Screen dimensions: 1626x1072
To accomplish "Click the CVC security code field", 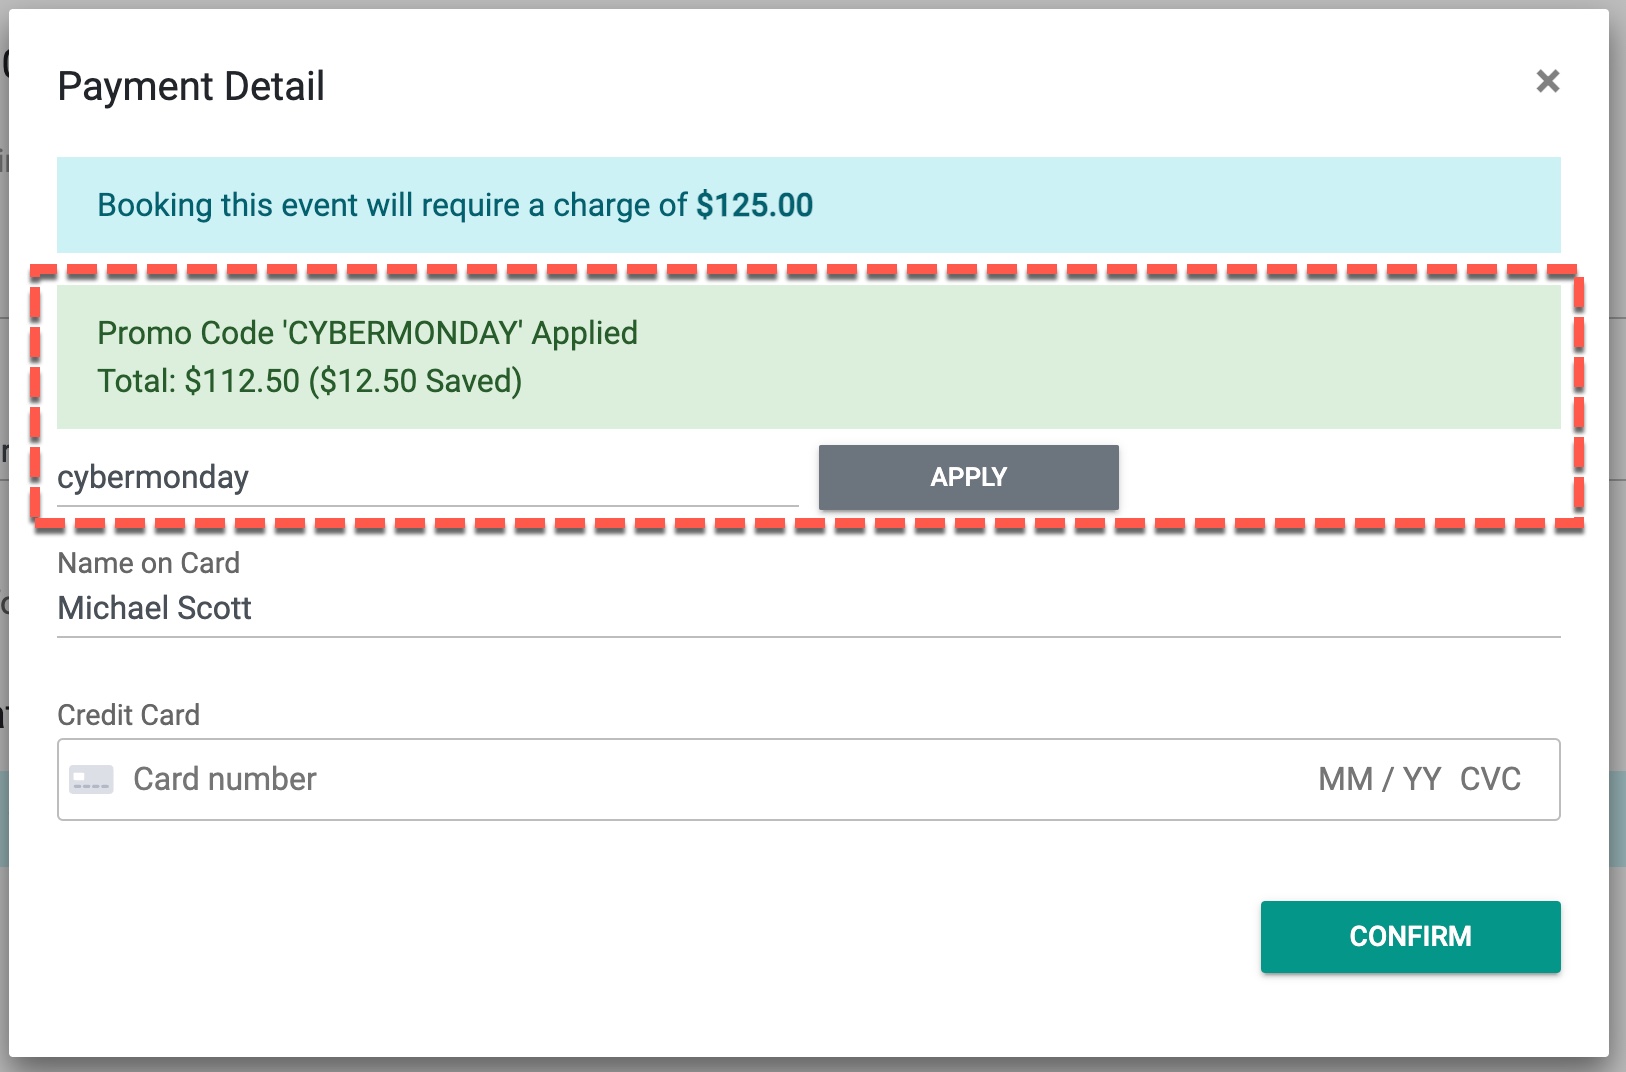I will pos(1492,779).
